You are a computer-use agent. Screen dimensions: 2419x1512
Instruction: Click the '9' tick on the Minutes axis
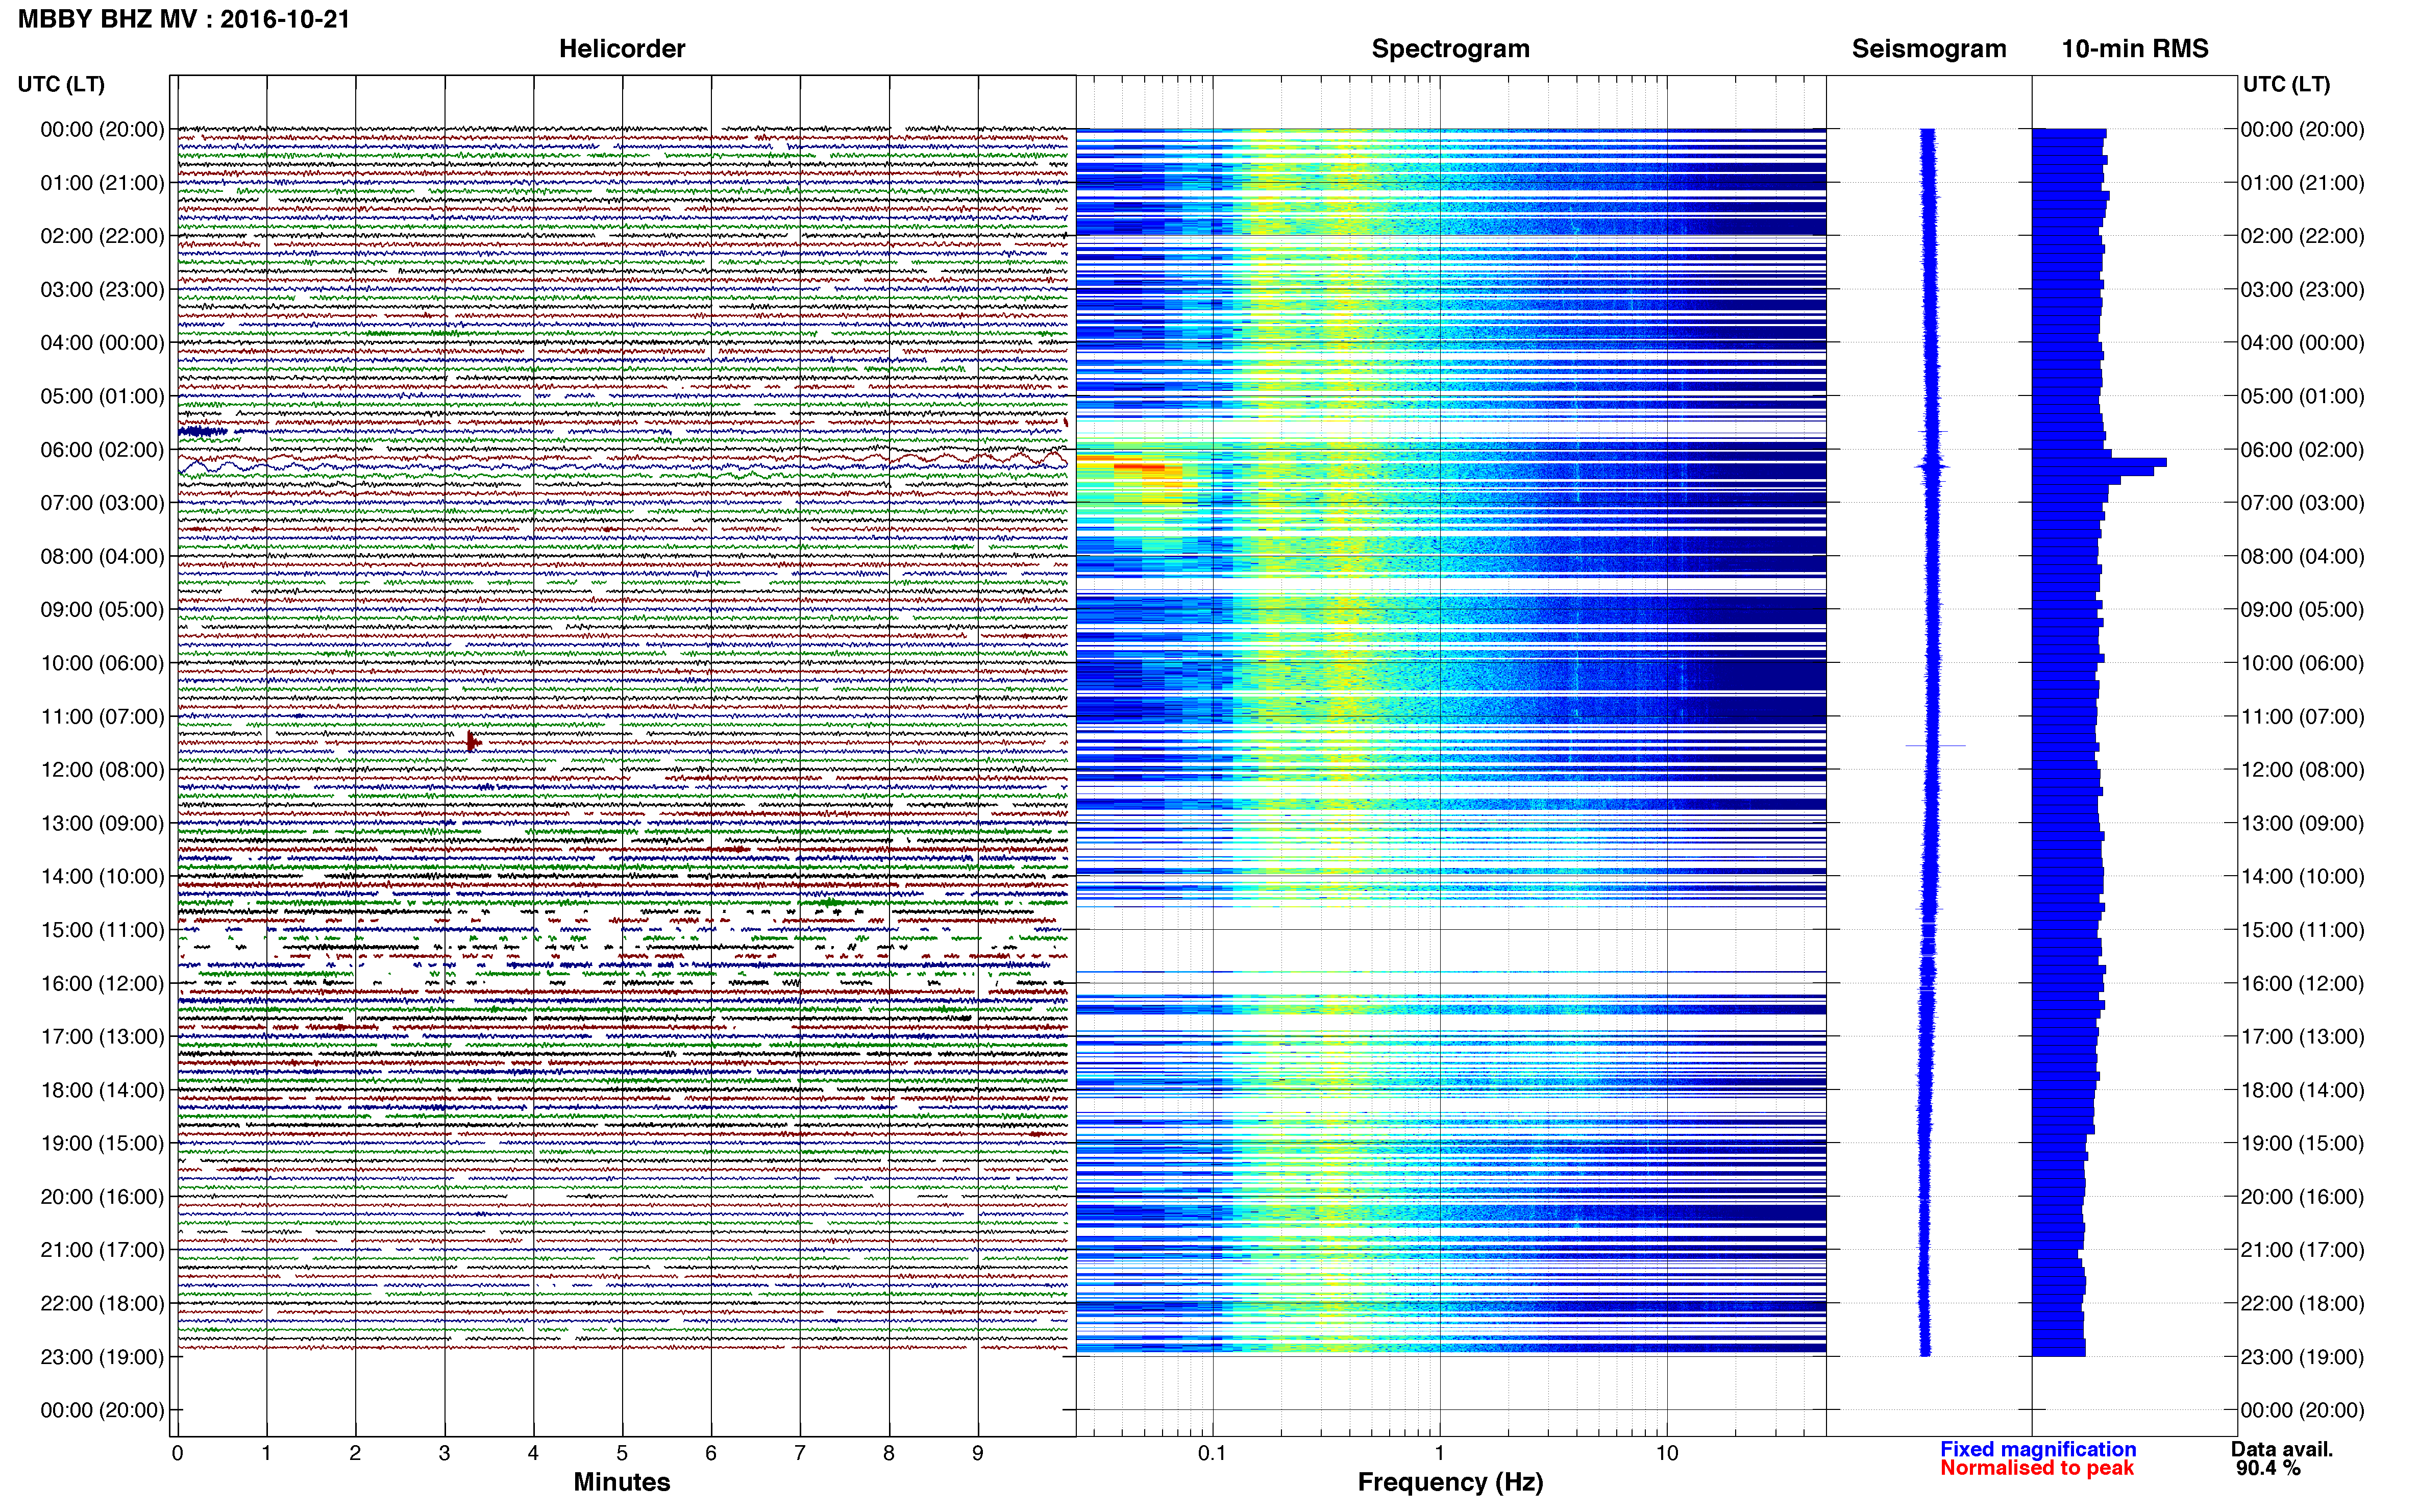tap(978, 1453)
